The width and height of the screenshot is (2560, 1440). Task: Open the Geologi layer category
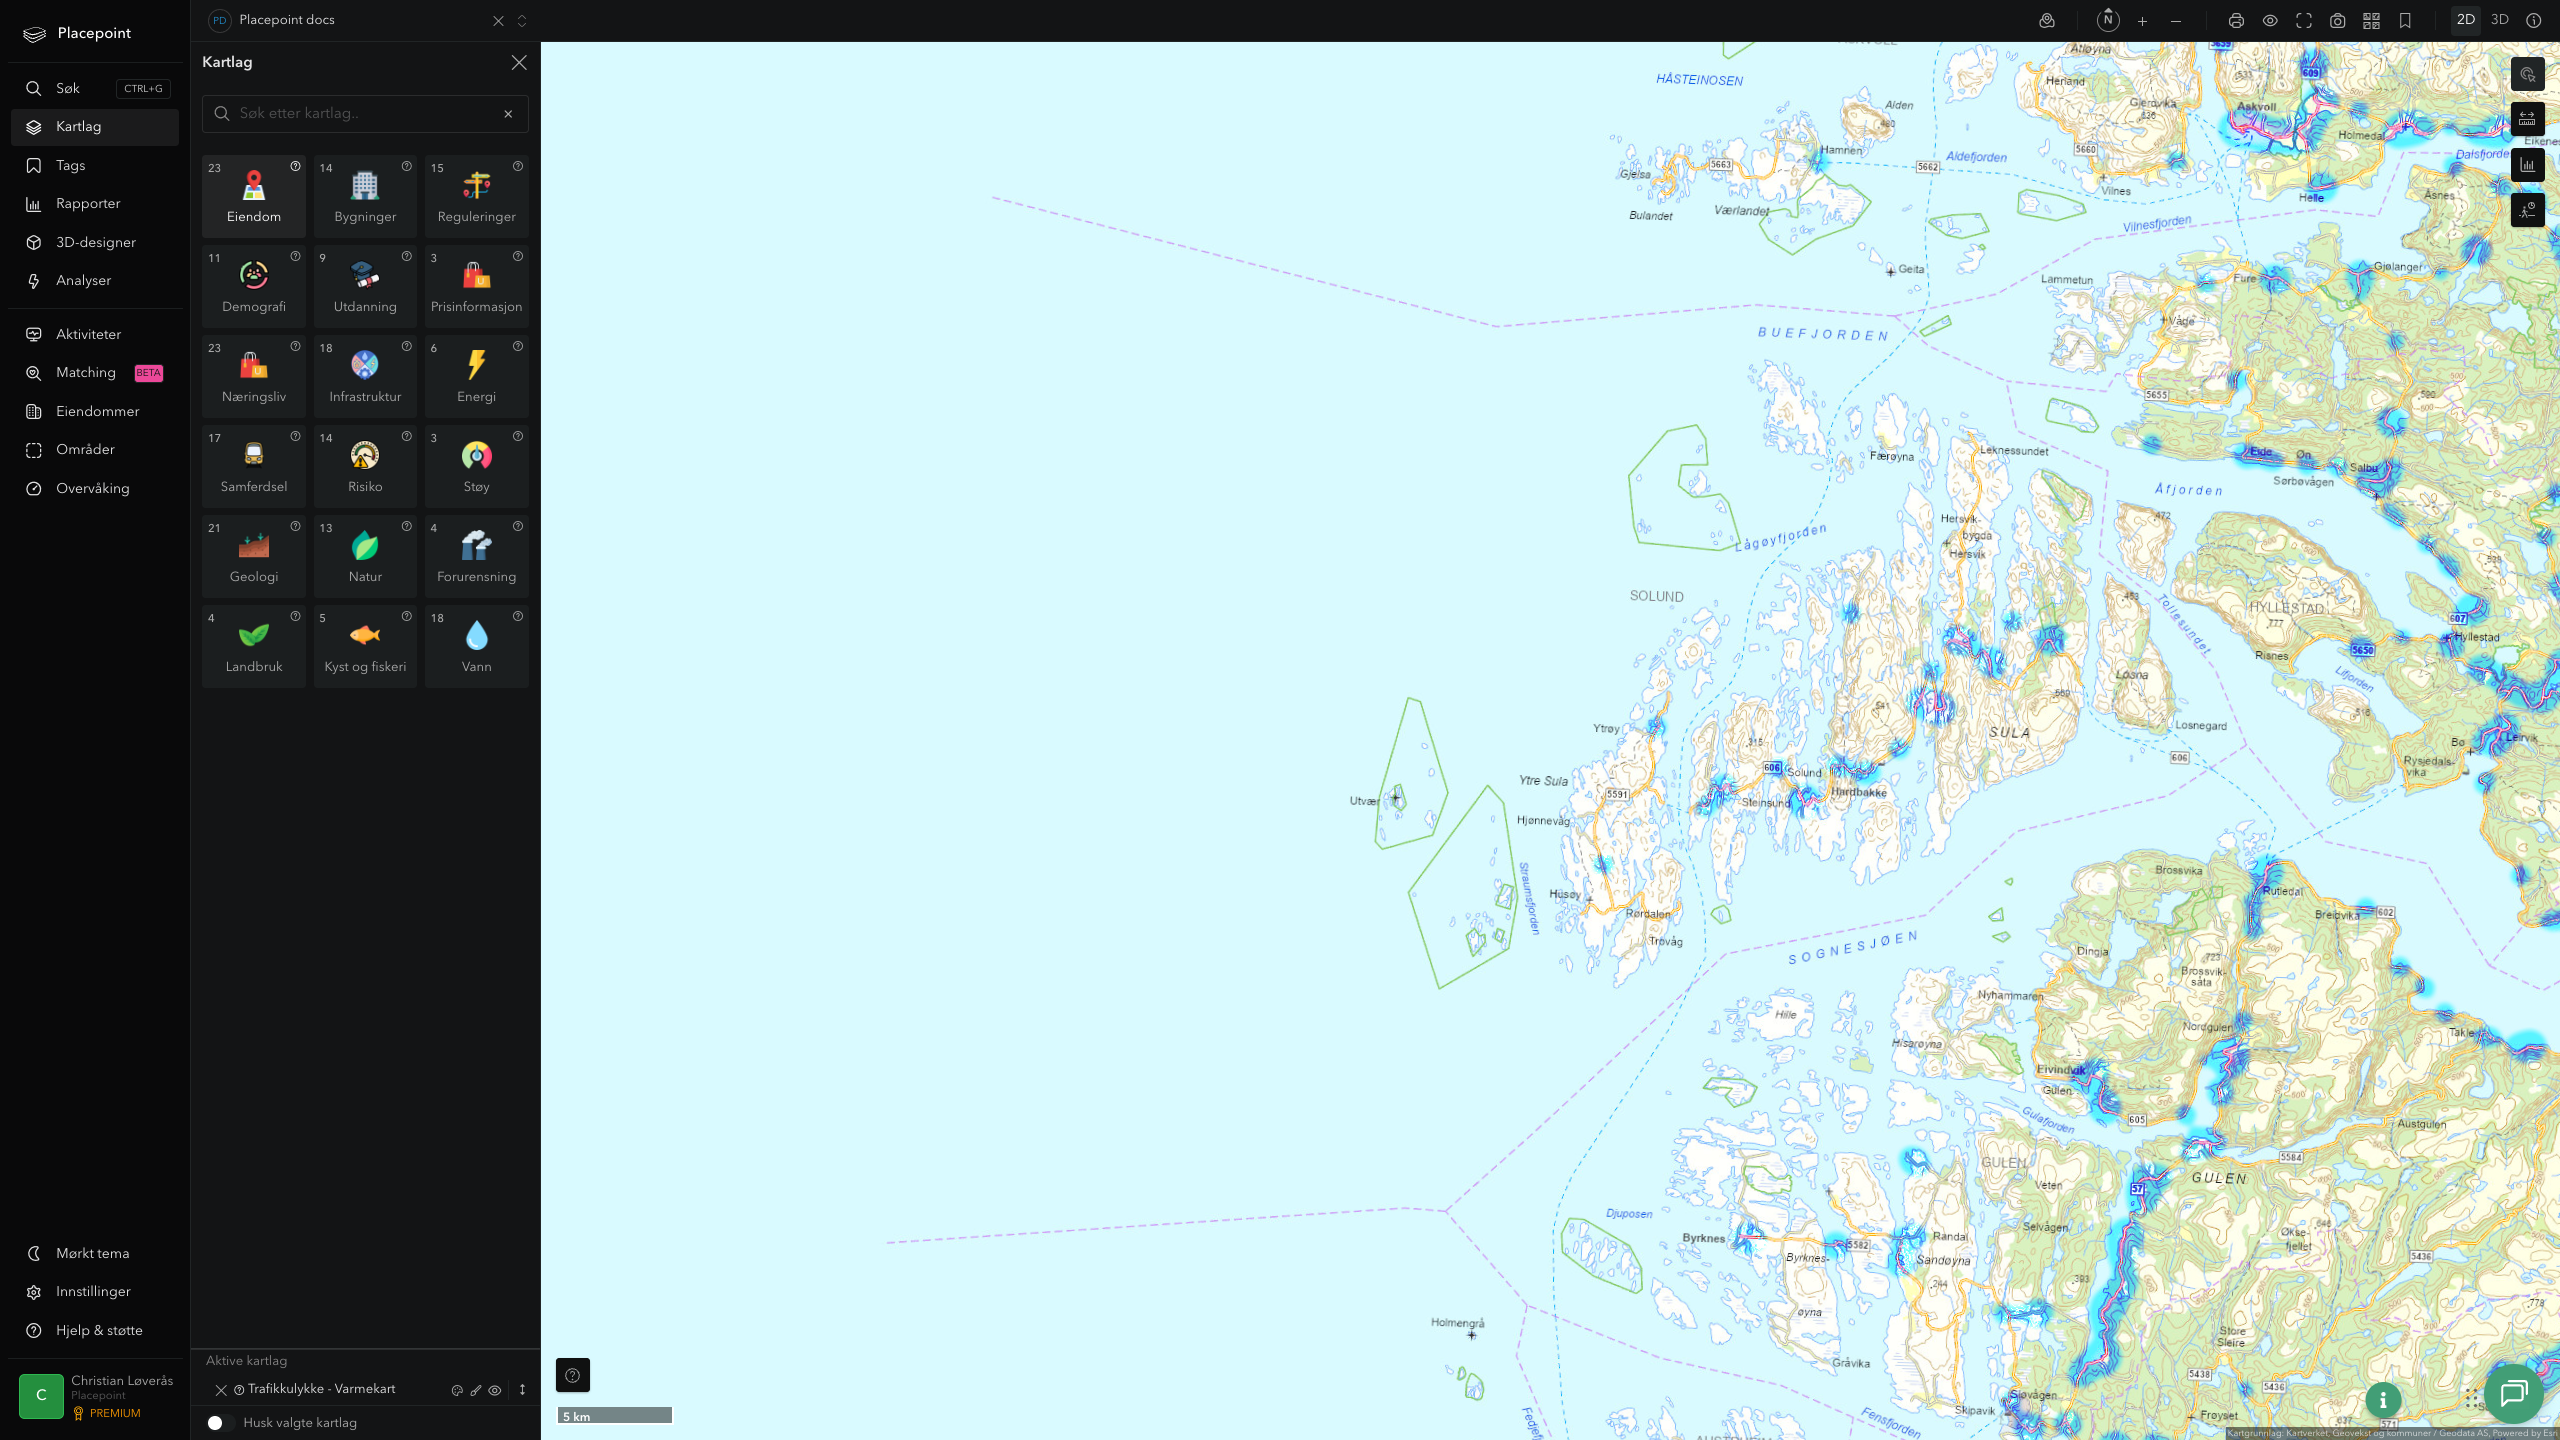click(254, 556)
